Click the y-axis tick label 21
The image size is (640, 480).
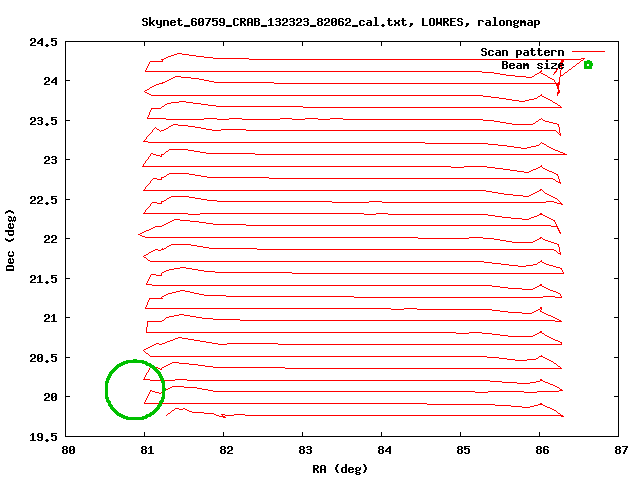[x=51, y=318]
